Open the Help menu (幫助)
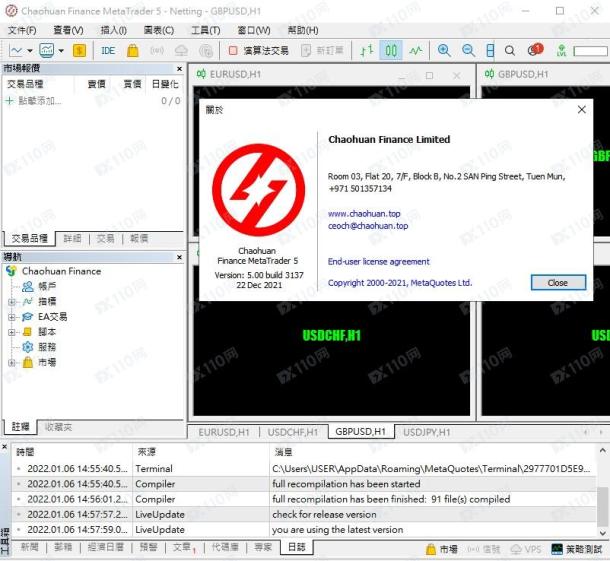The height and width of the screenshot is (561, 610). coord(303,30)
